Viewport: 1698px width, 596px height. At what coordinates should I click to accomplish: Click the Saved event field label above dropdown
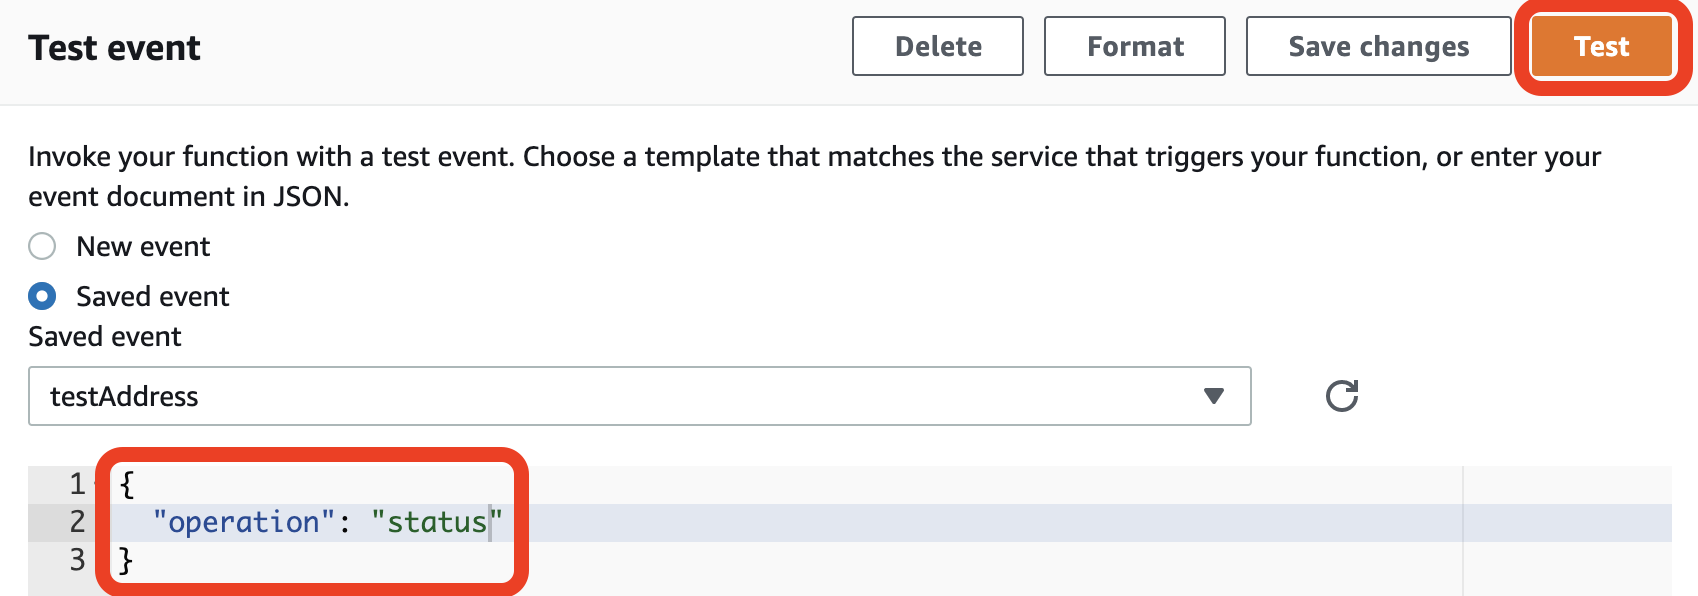click(105, 336)
